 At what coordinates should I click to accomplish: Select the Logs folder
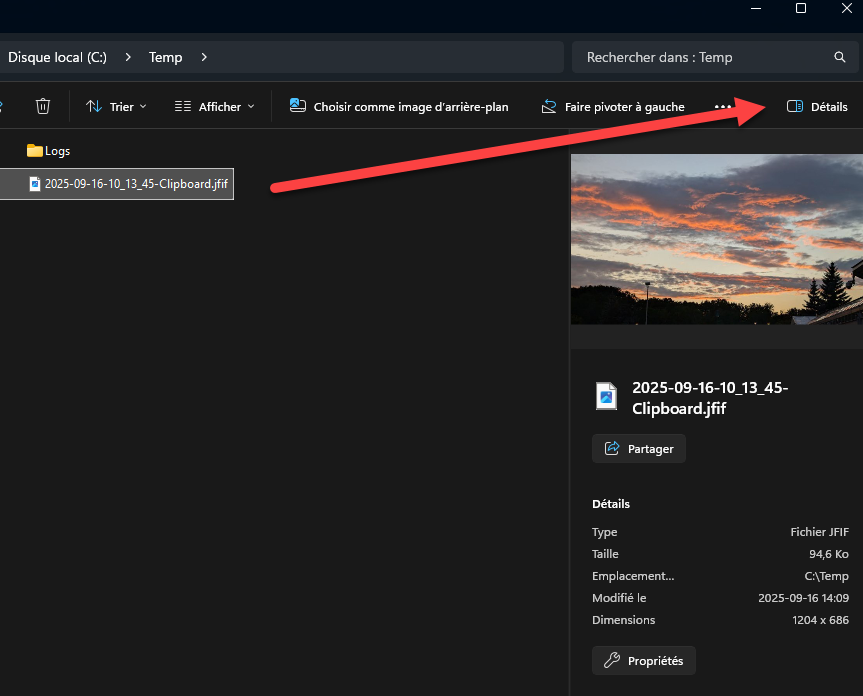pyautogui.click(x=48, y=150)
